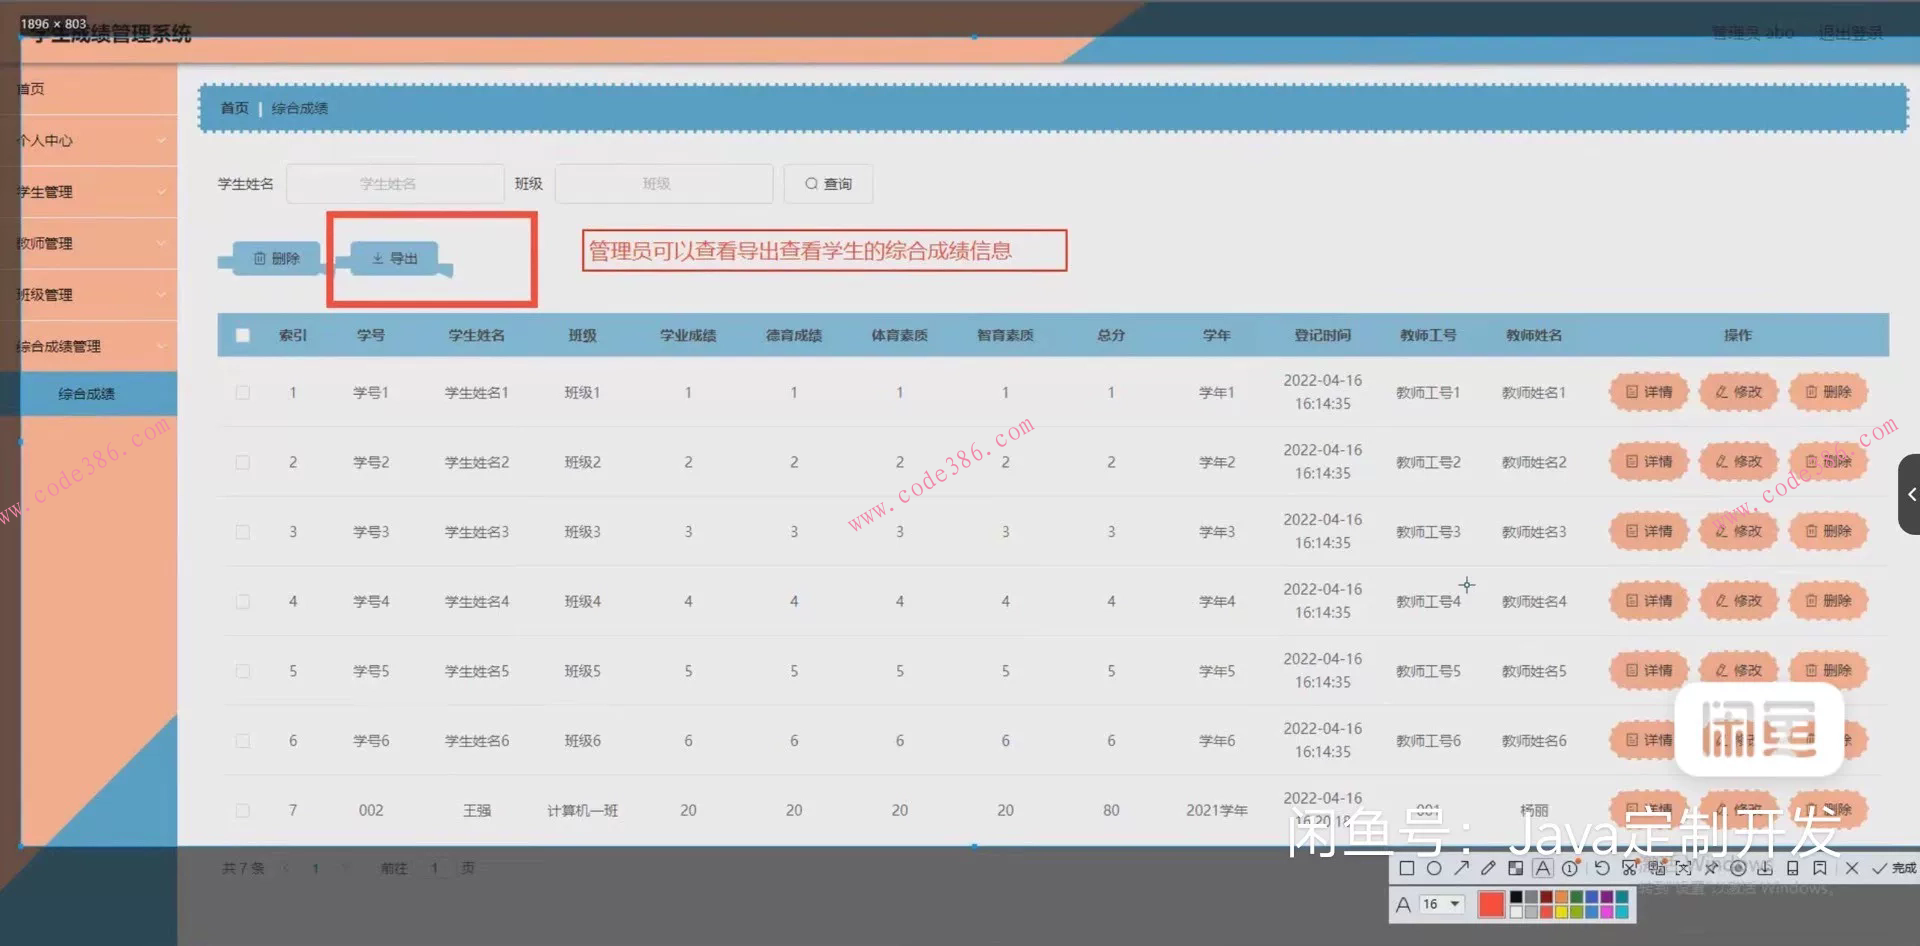This screenshot has width=1920, height=946.
Task: Focus the 学生姓名 search input
Action: pyautogui.click(x=395, y=184)
